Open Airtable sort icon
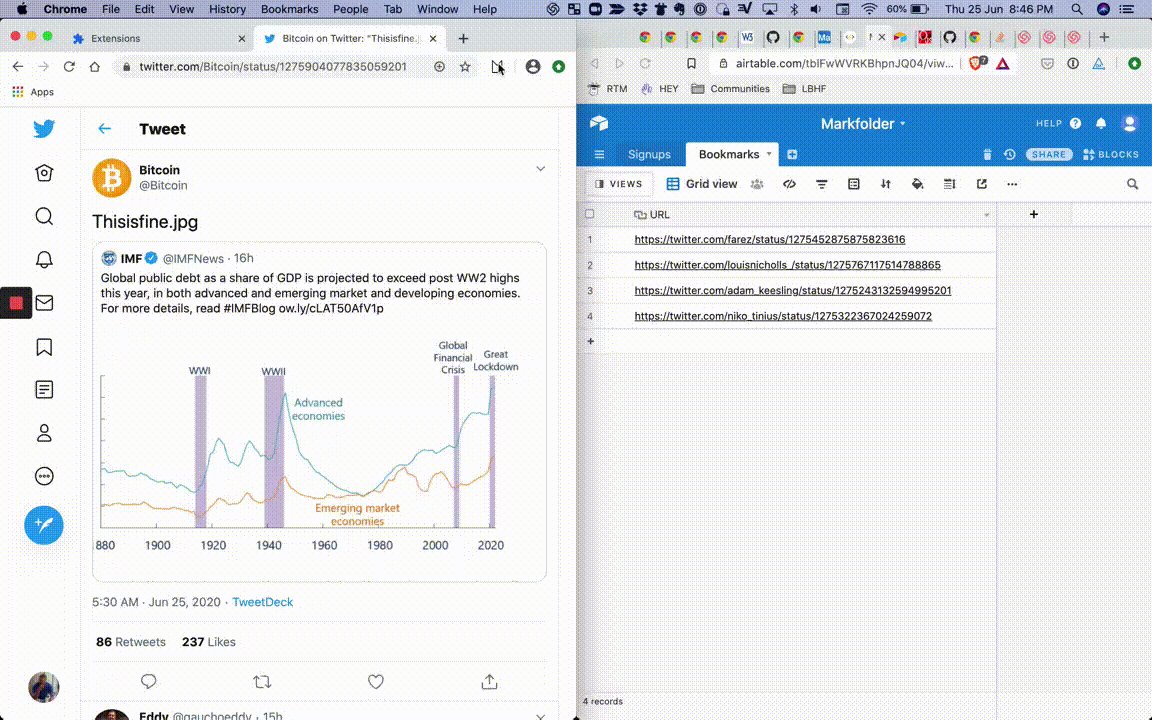Viewport: 1152px width, 720px height. [885, 184]
